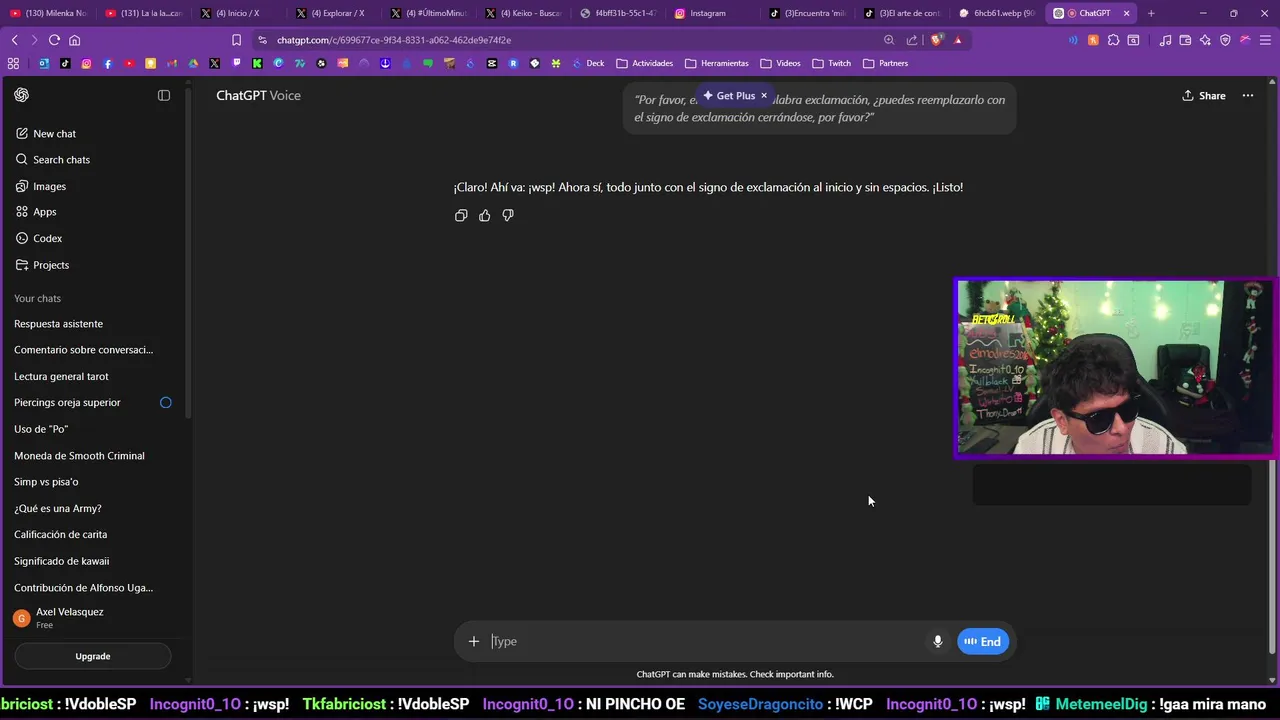
Task: End voice mode with the End button
Action: (x=983, y=642)
